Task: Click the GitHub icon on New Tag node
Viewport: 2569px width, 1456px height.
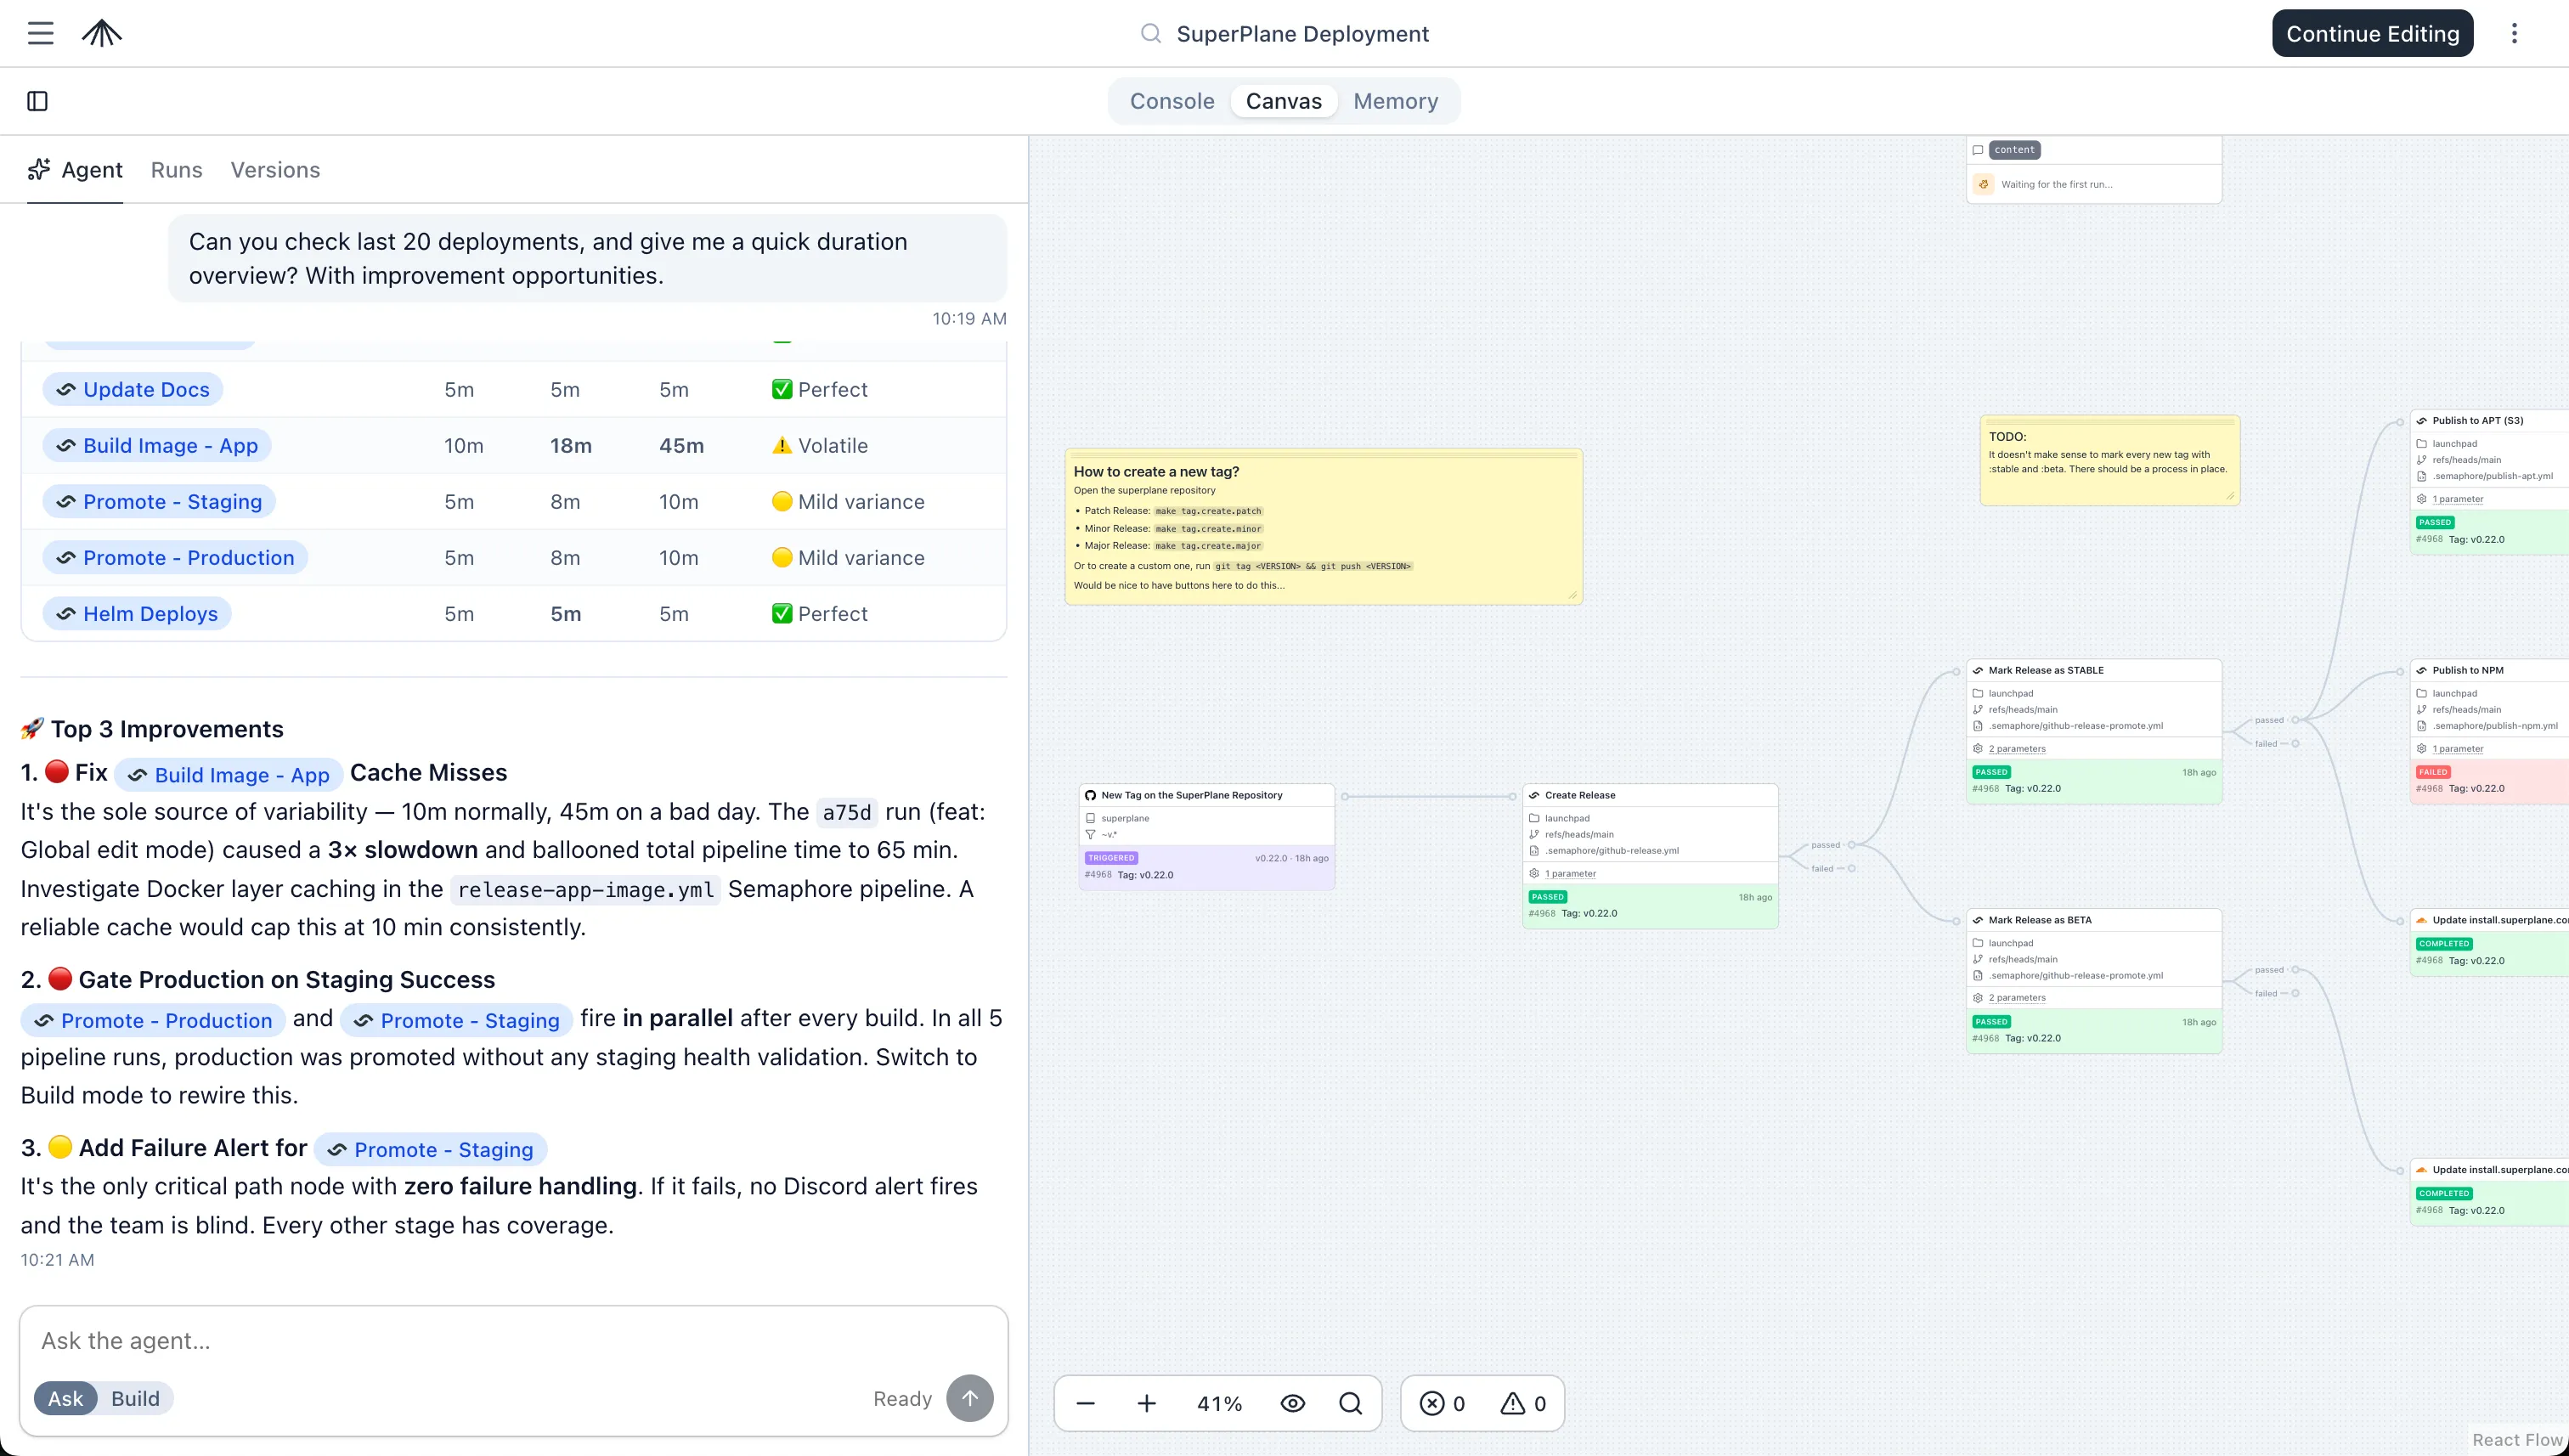Action: click(1090, 795)
